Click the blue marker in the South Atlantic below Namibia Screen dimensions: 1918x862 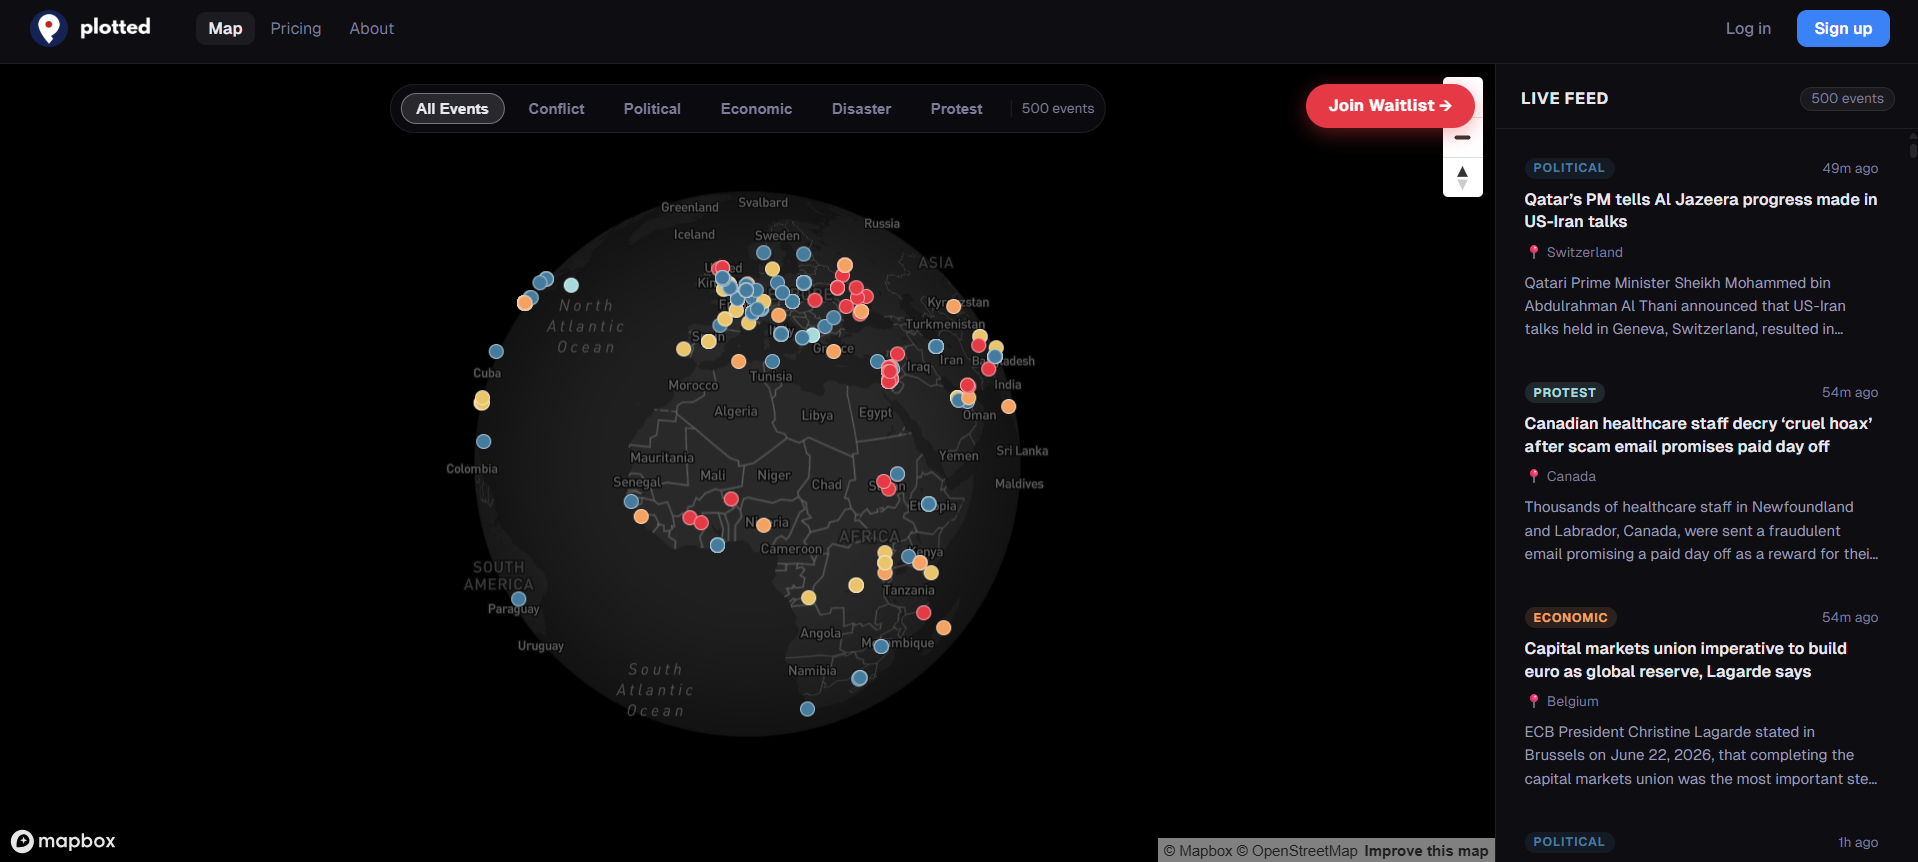pos(807,709)
